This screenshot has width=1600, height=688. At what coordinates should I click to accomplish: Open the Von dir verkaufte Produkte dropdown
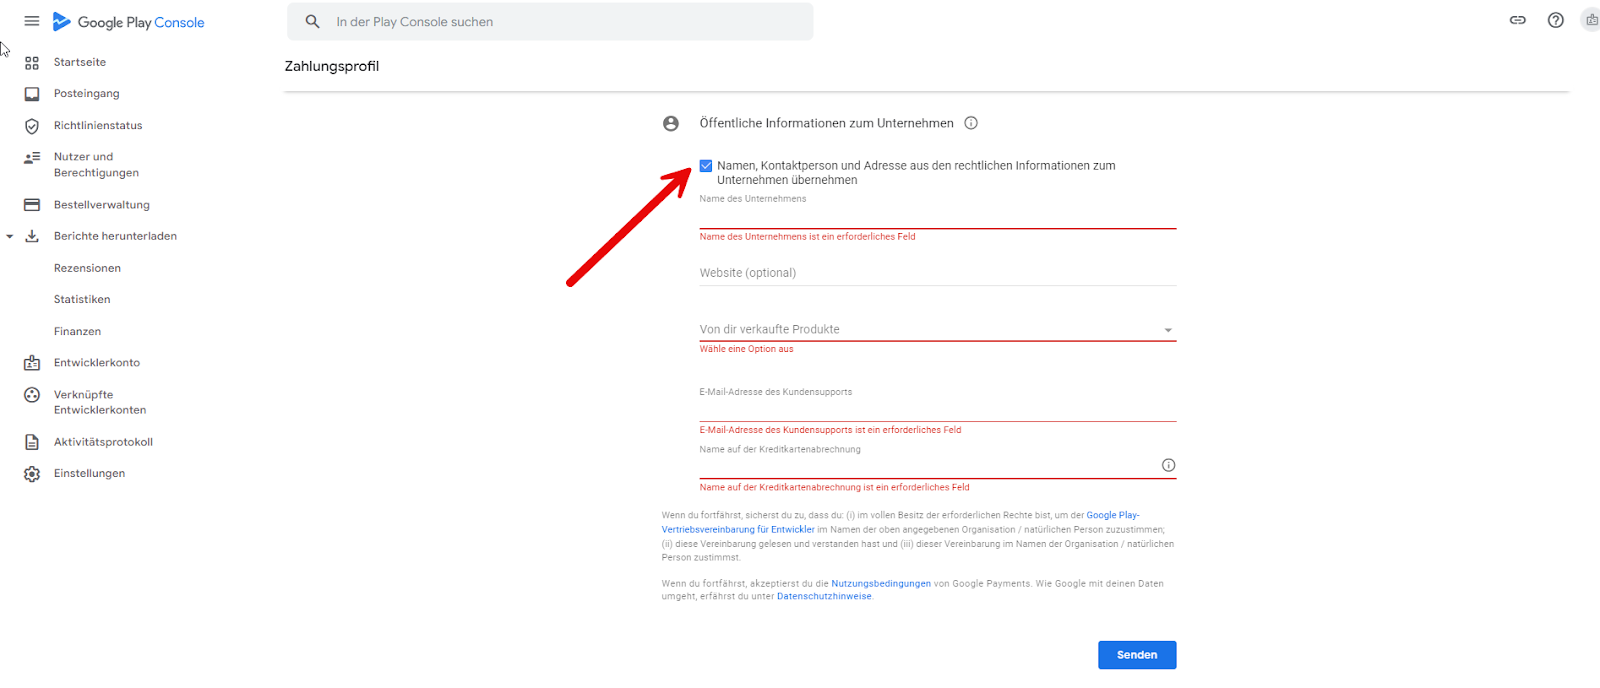(x=937, y=329)
